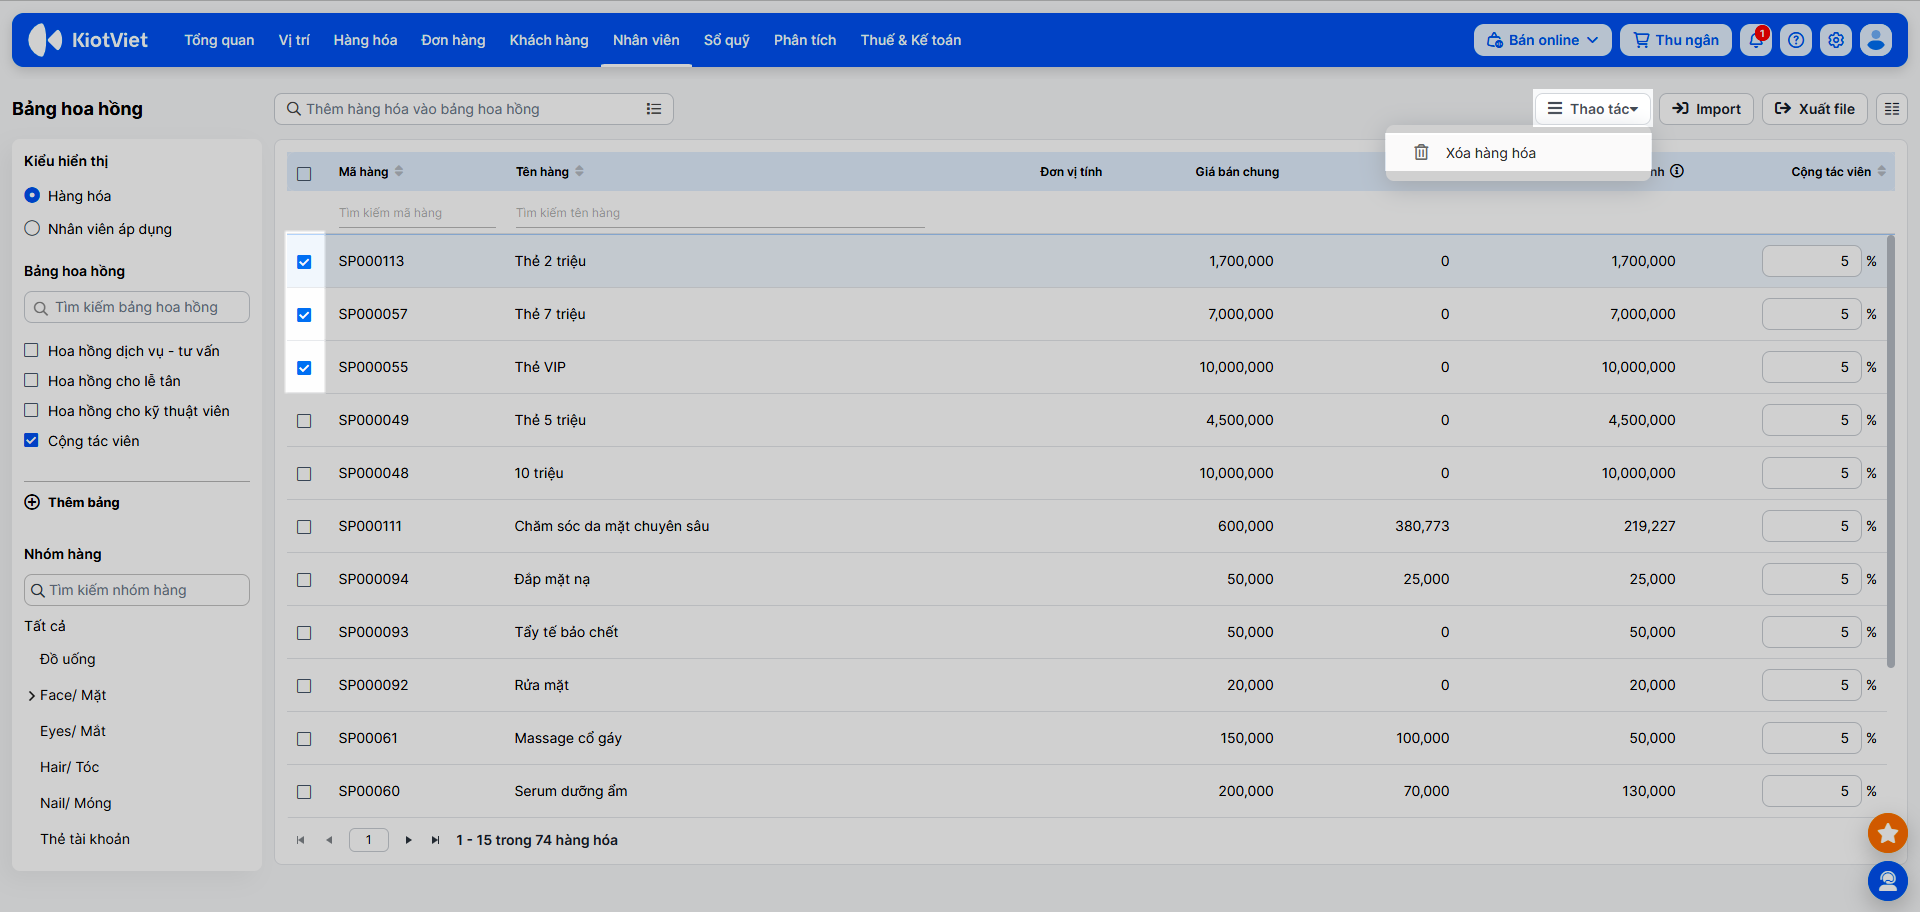The image size is (1920, 912).
Task: Check the SP000049 row checkbox
Action: (x=304, y=421)
